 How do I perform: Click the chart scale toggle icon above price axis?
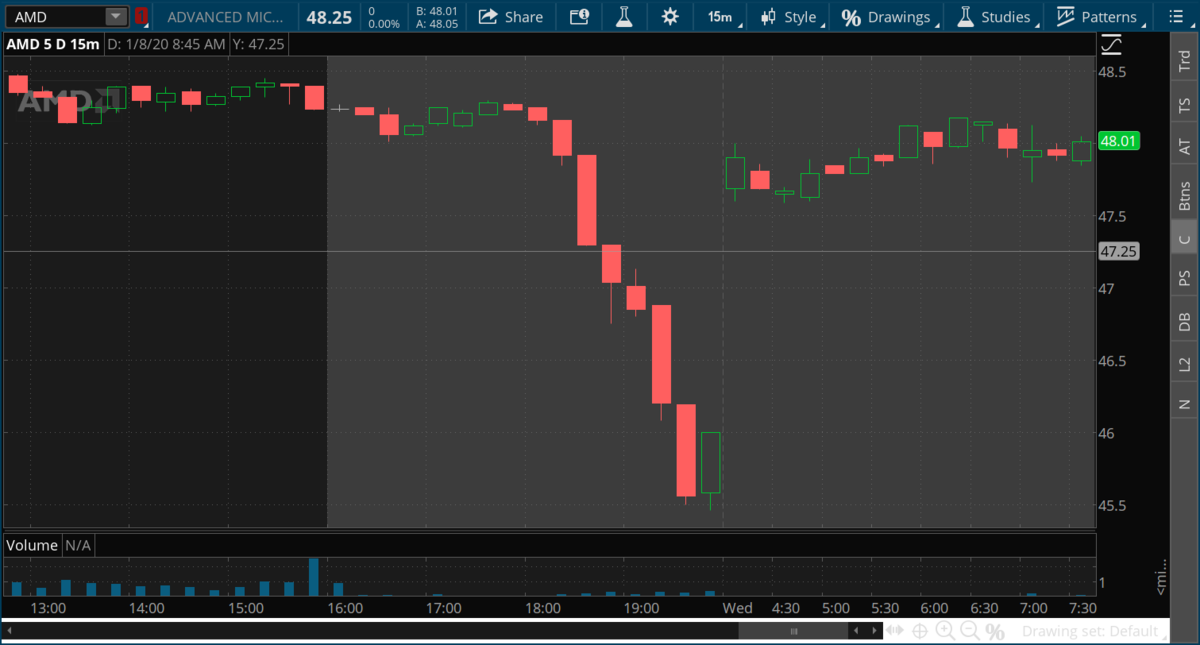(1111, 44)
